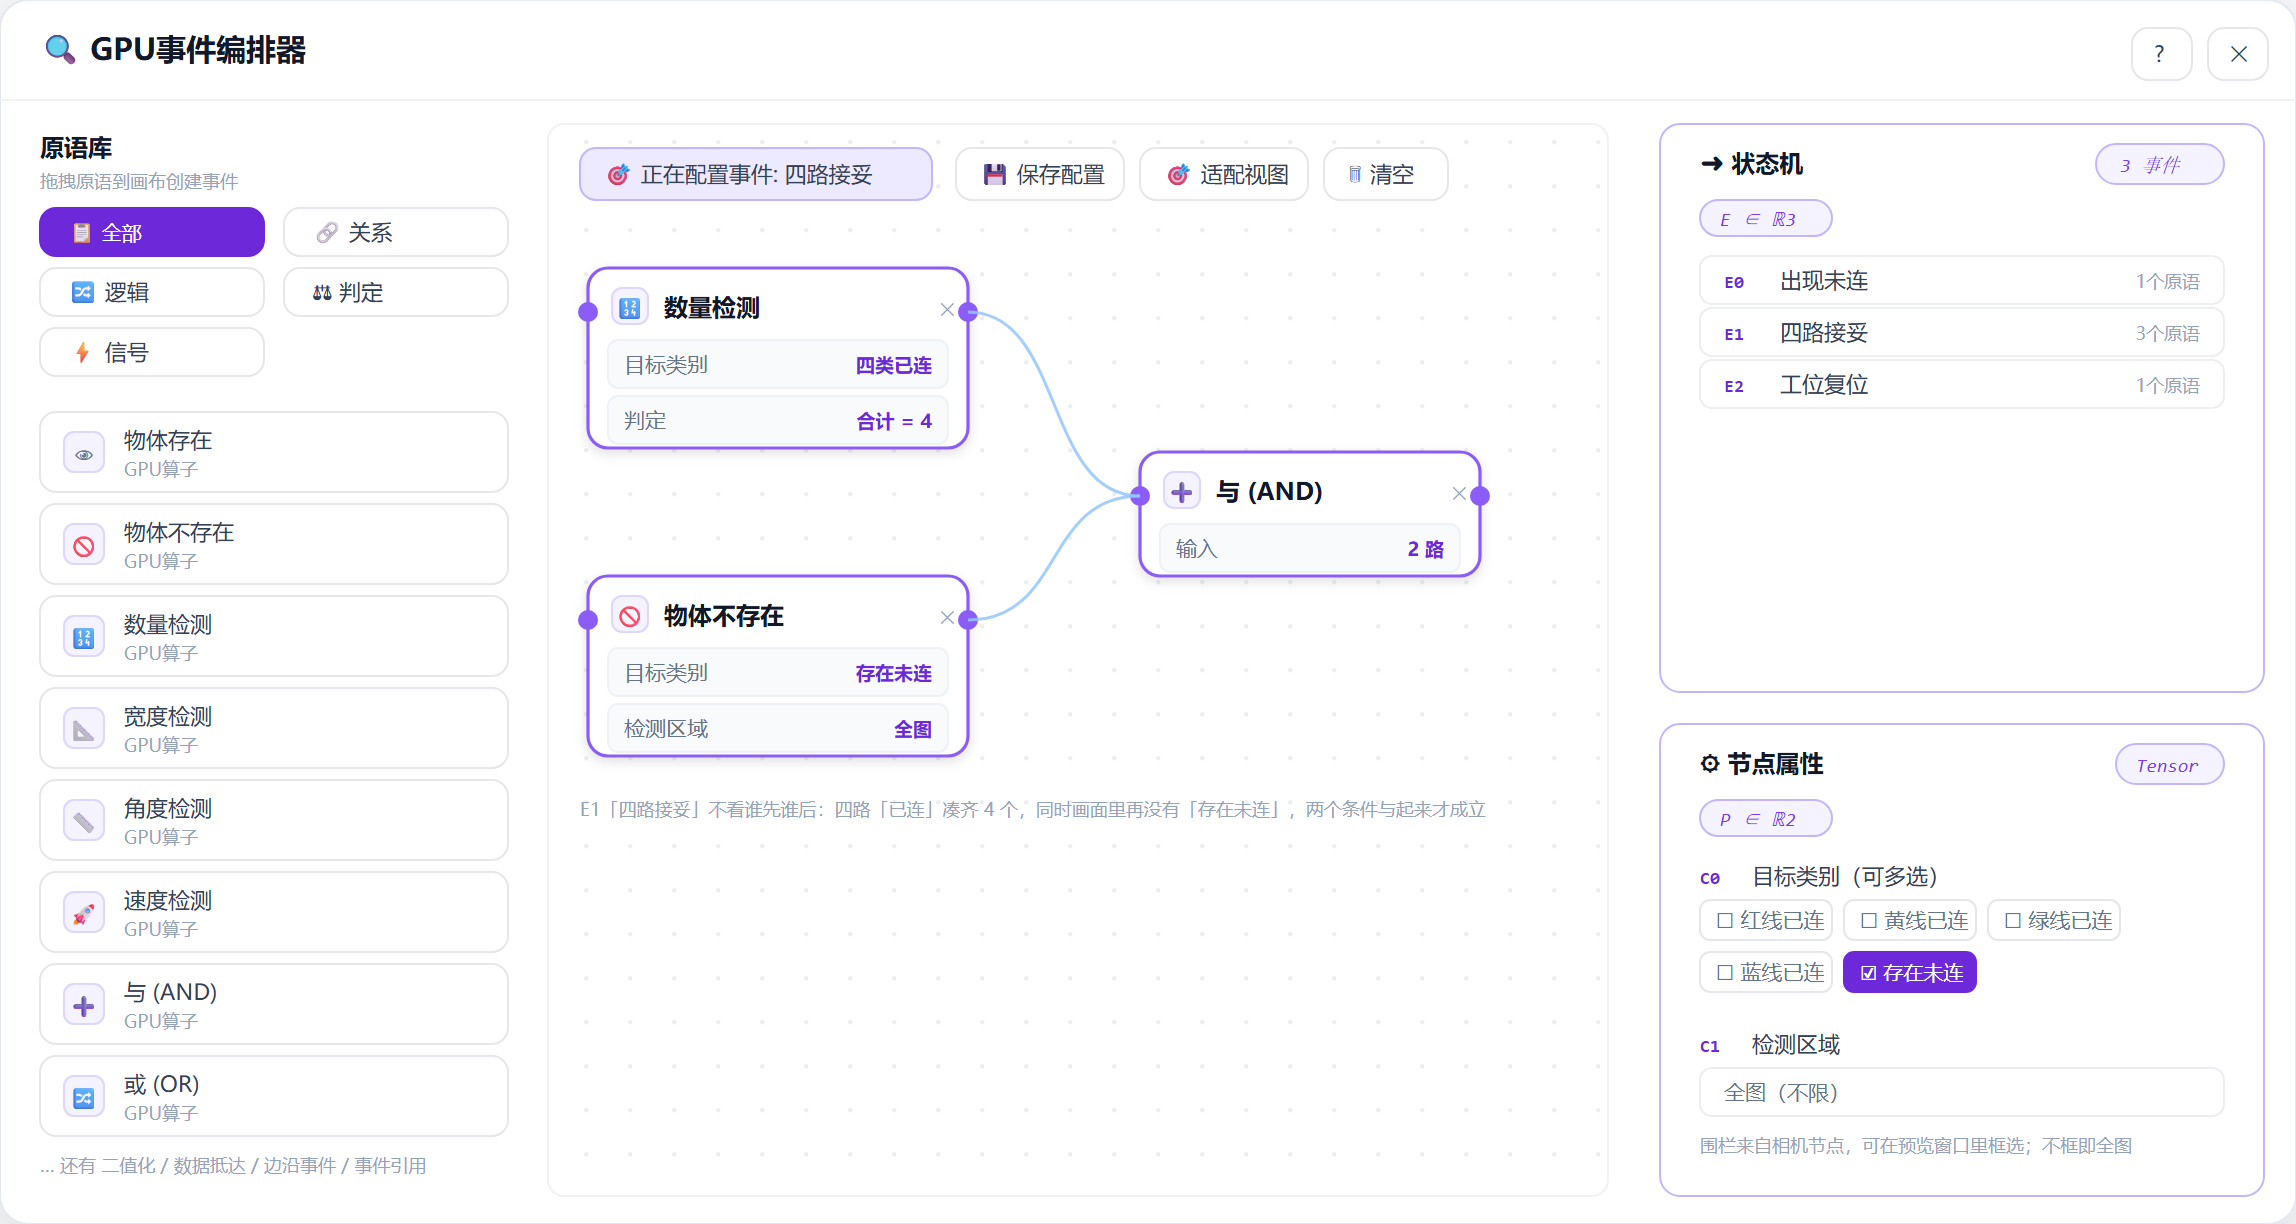
Task: Click the 目标类别 四类已连 row in 数量检测 node
Action: click(778, 365)
